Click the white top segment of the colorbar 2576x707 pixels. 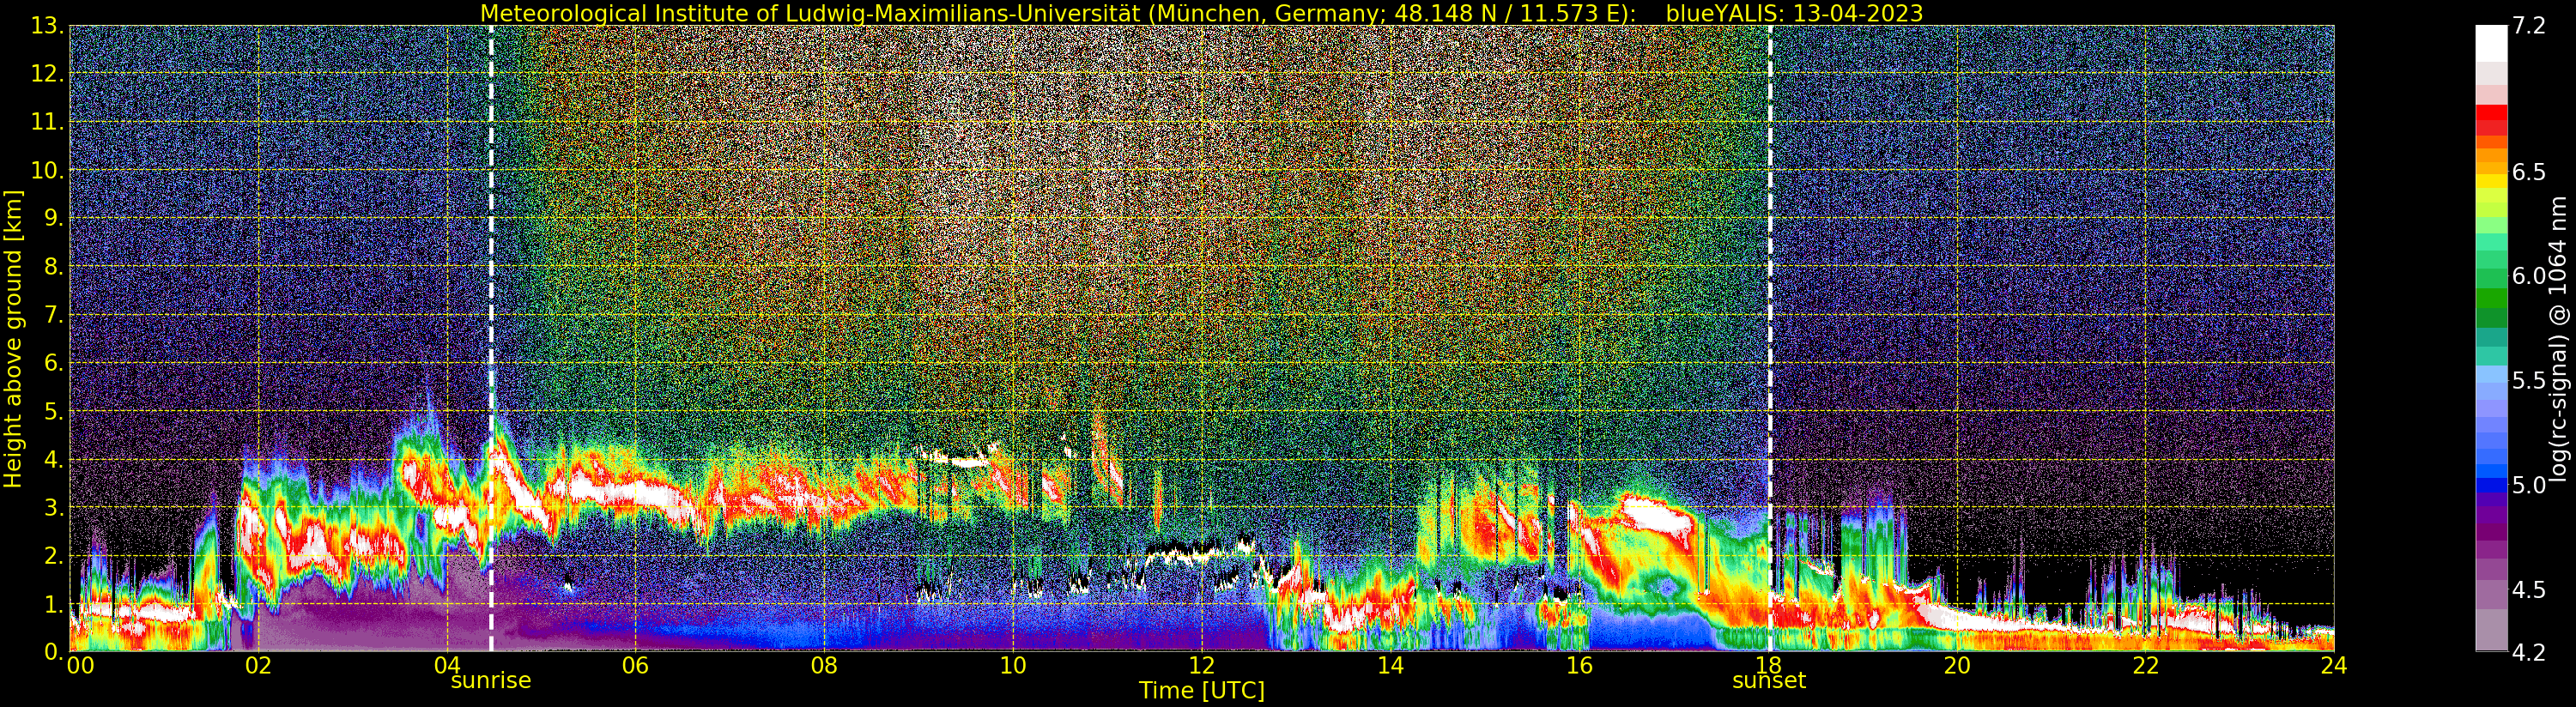pos(2491,44)
